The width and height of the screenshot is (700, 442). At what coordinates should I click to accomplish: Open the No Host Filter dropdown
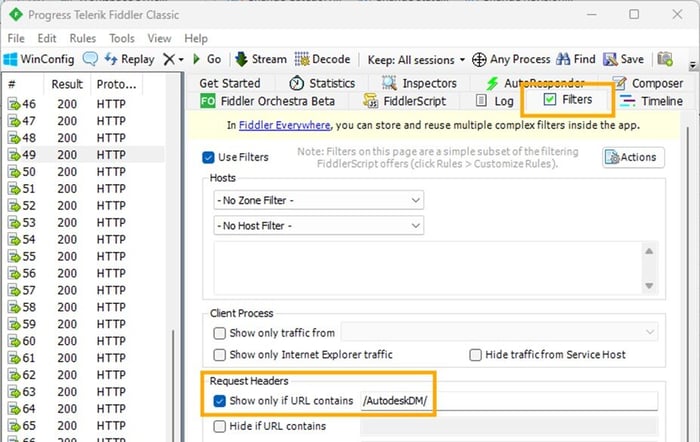[319, 226]
